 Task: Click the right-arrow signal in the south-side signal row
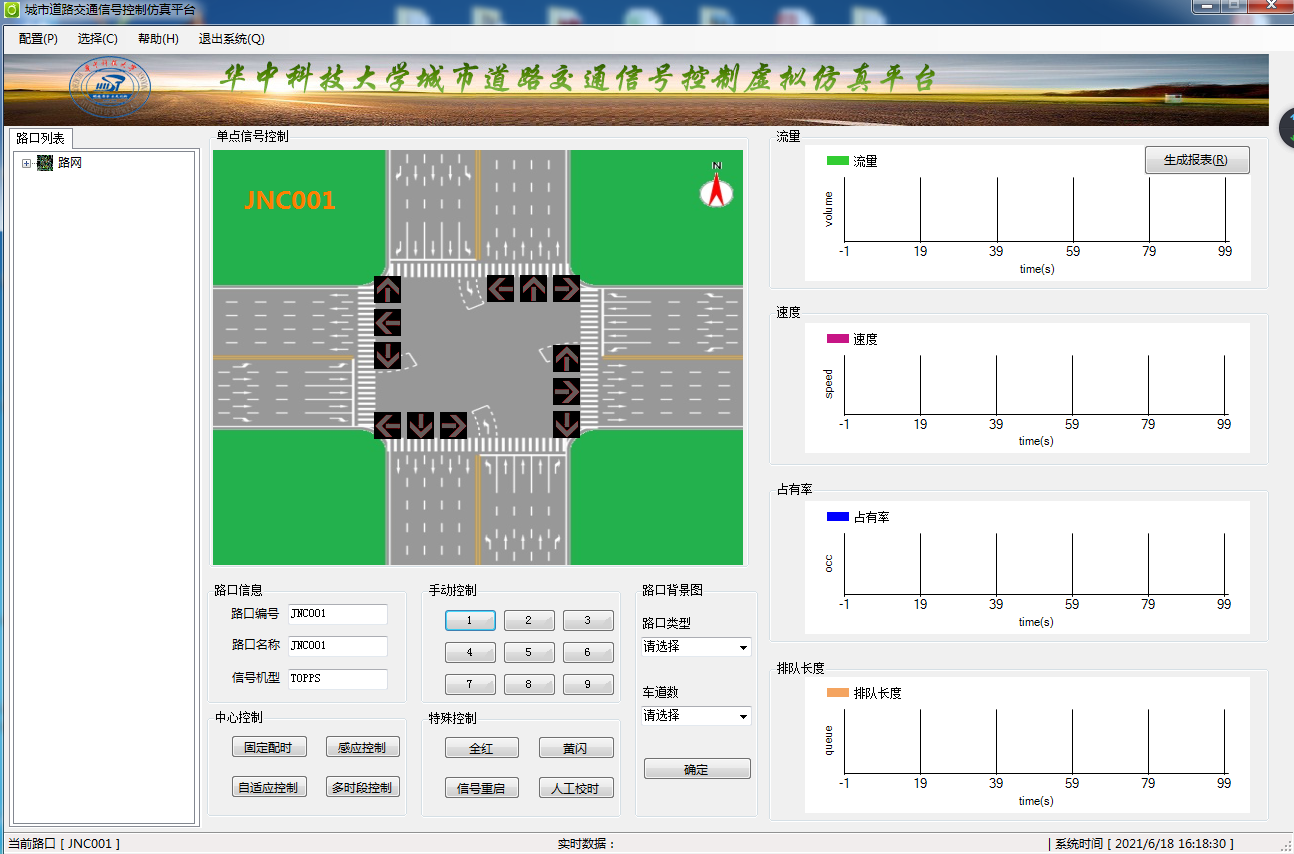coord(453,425)
